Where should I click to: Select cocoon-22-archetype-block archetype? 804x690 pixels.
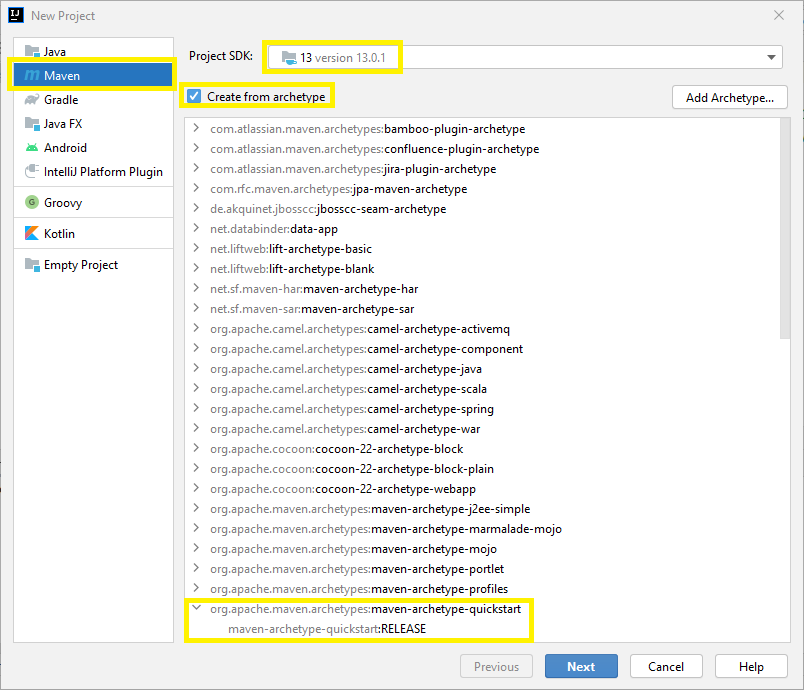click(x=336, y=449)
